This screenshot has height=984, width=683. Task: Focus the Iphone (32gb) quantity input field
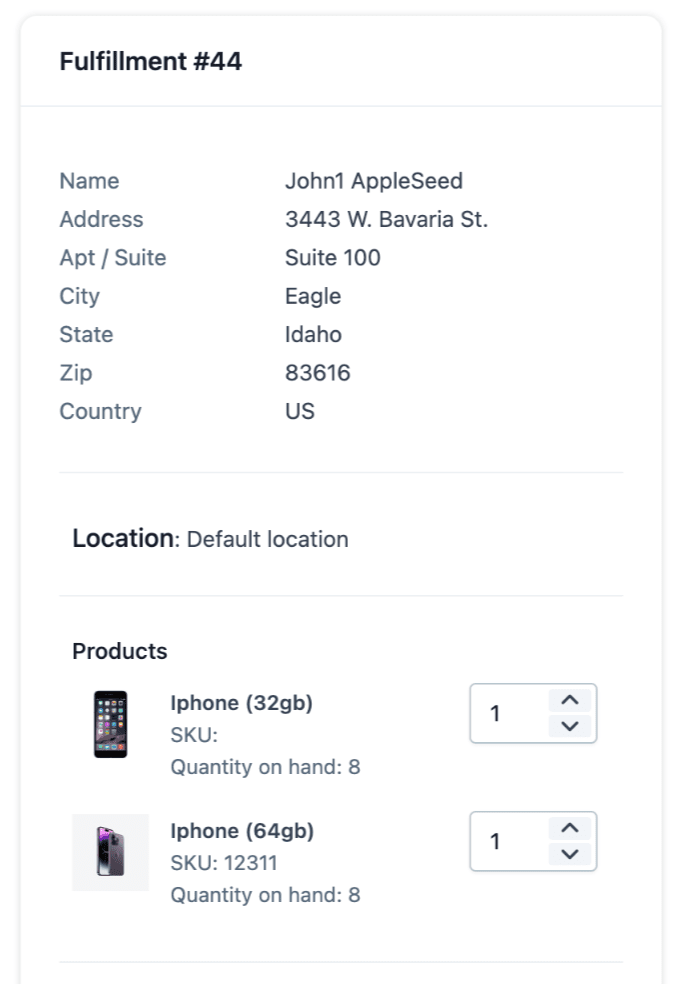[x=533, y=714]
